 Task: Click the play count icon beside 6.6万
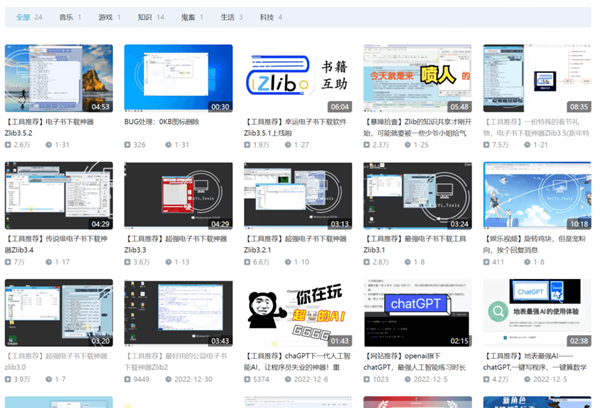point(247,262)
